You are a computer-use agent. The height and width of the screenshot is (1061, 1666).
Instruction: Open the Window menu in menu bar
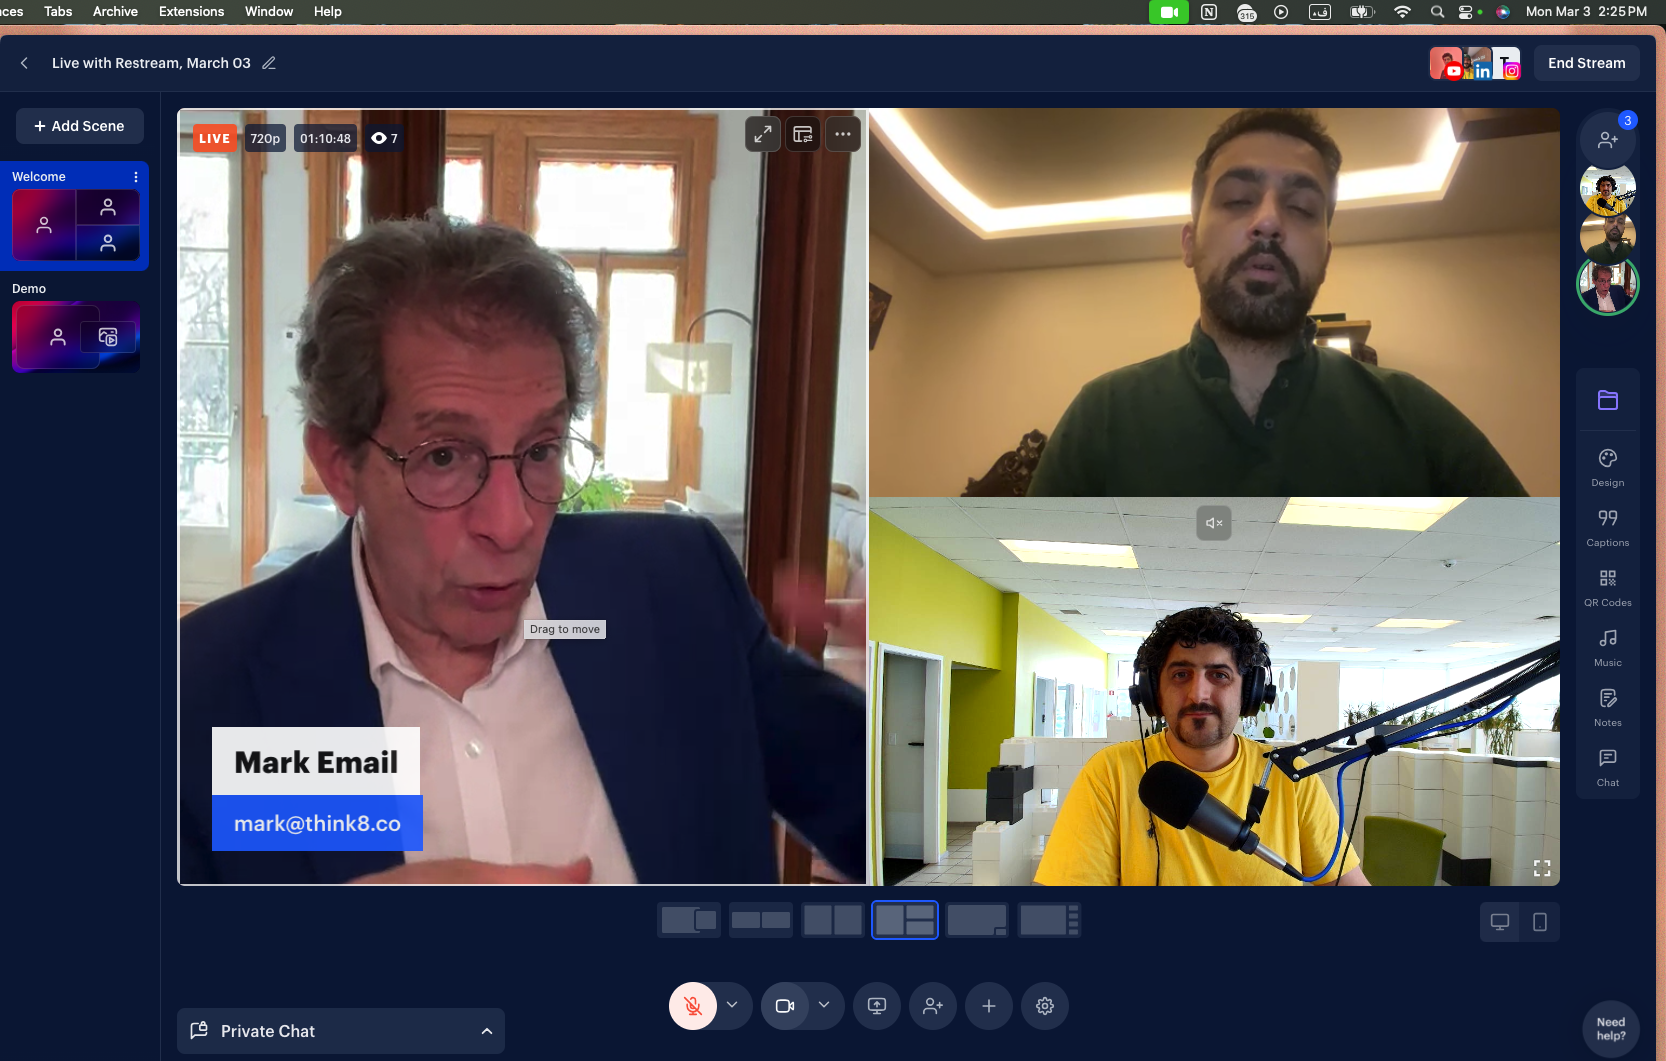click(269, 11)
